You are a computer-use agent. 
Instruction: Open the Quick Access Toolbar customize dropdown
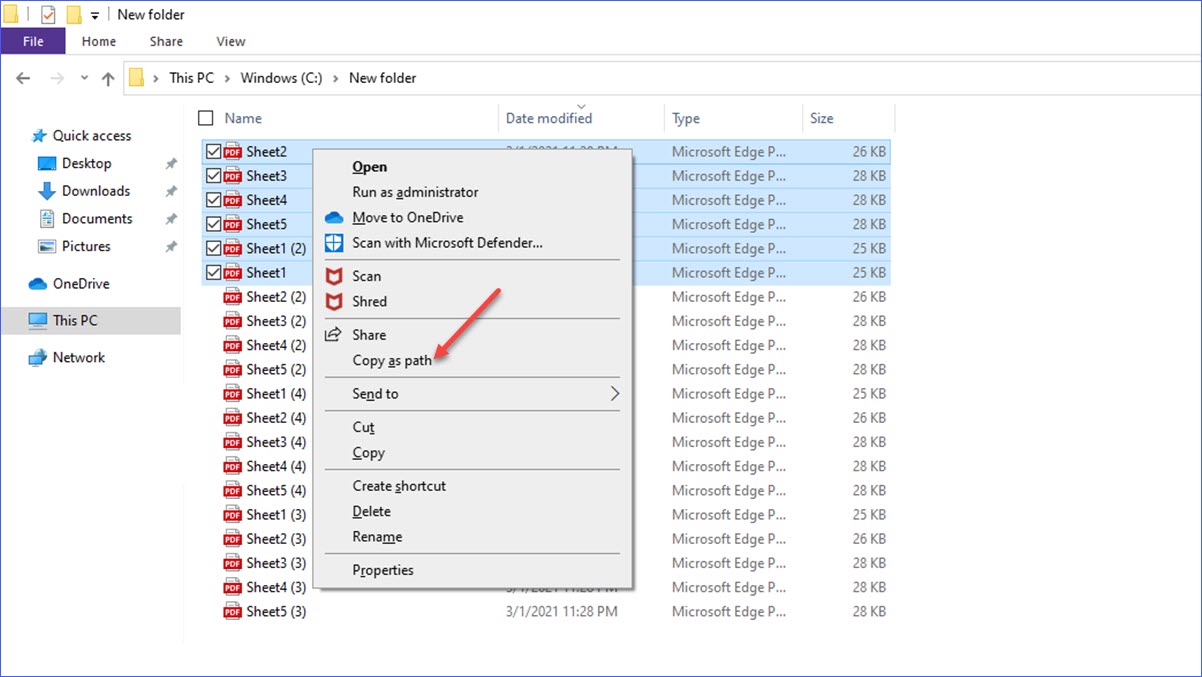pos(93,14)
